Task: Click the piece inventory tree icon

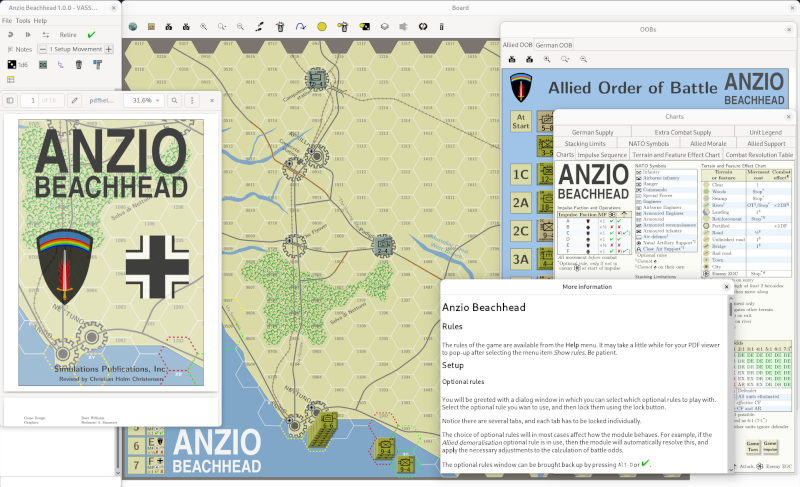Action: [61, 64]
